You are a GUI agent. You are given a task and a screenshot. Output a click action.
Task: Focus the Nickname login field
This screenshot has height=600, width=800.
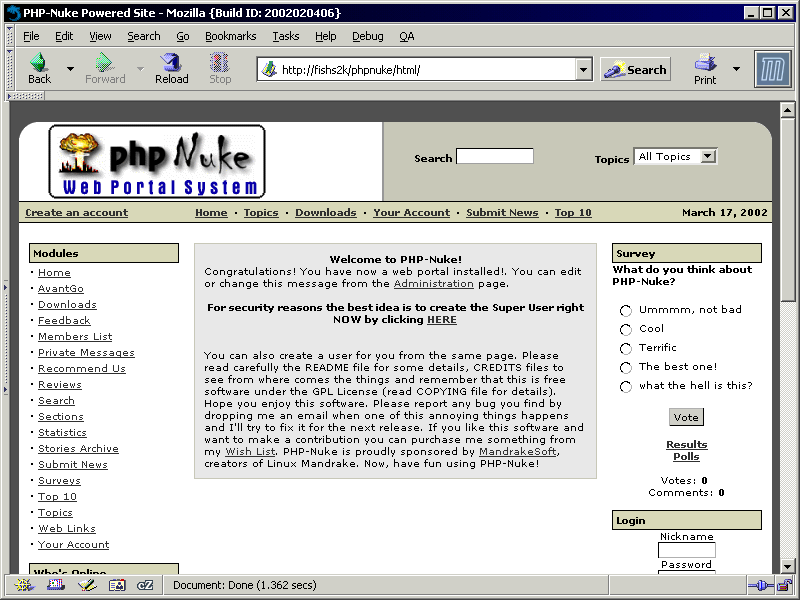[687, 549]
